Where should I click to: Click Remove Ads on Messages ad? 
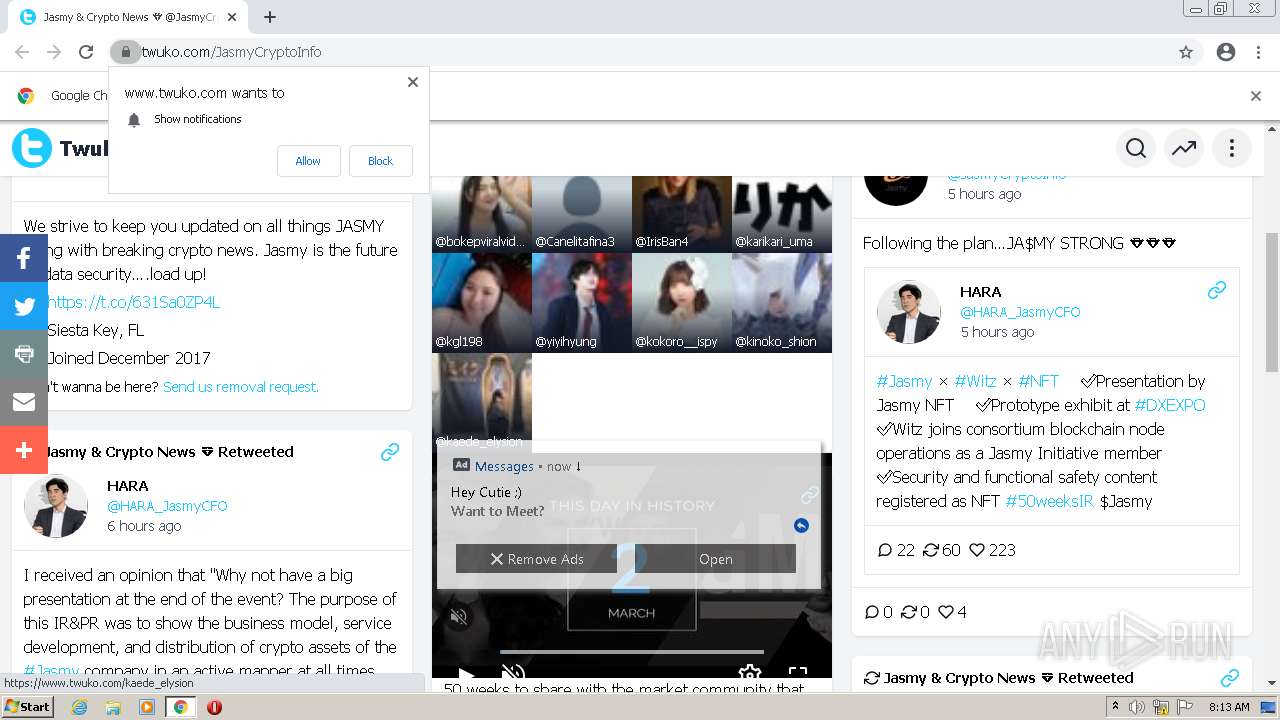coord(536,559)
